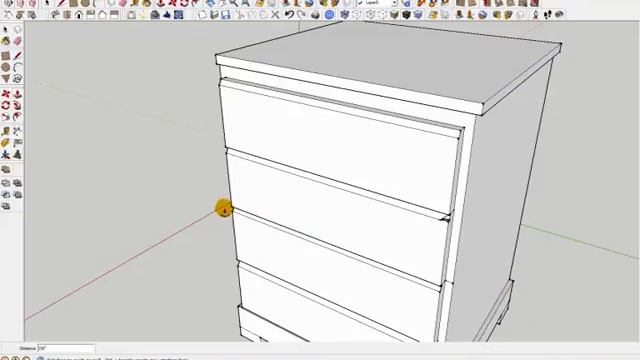The image size is (640, 360).
Task: Switch to Front view house icon
Action: tap(79, 15)
